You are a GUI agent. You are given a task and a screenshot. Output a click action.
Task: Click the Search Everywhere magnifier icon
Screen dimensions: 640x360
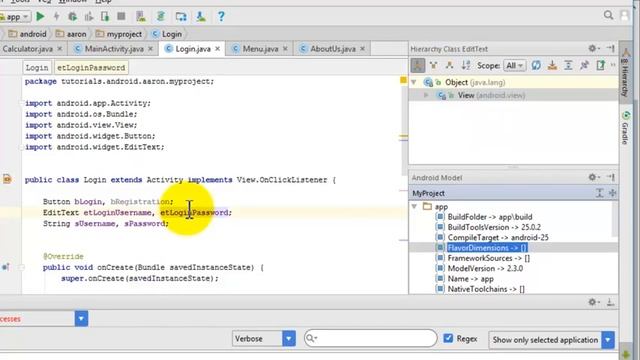point(608,16)
